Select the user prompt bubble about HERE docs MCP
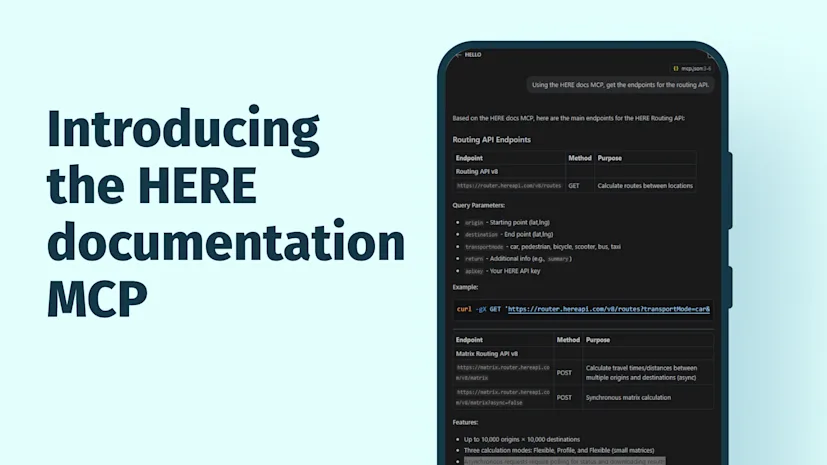The image size is (827, 465). [x=620, y=85]
